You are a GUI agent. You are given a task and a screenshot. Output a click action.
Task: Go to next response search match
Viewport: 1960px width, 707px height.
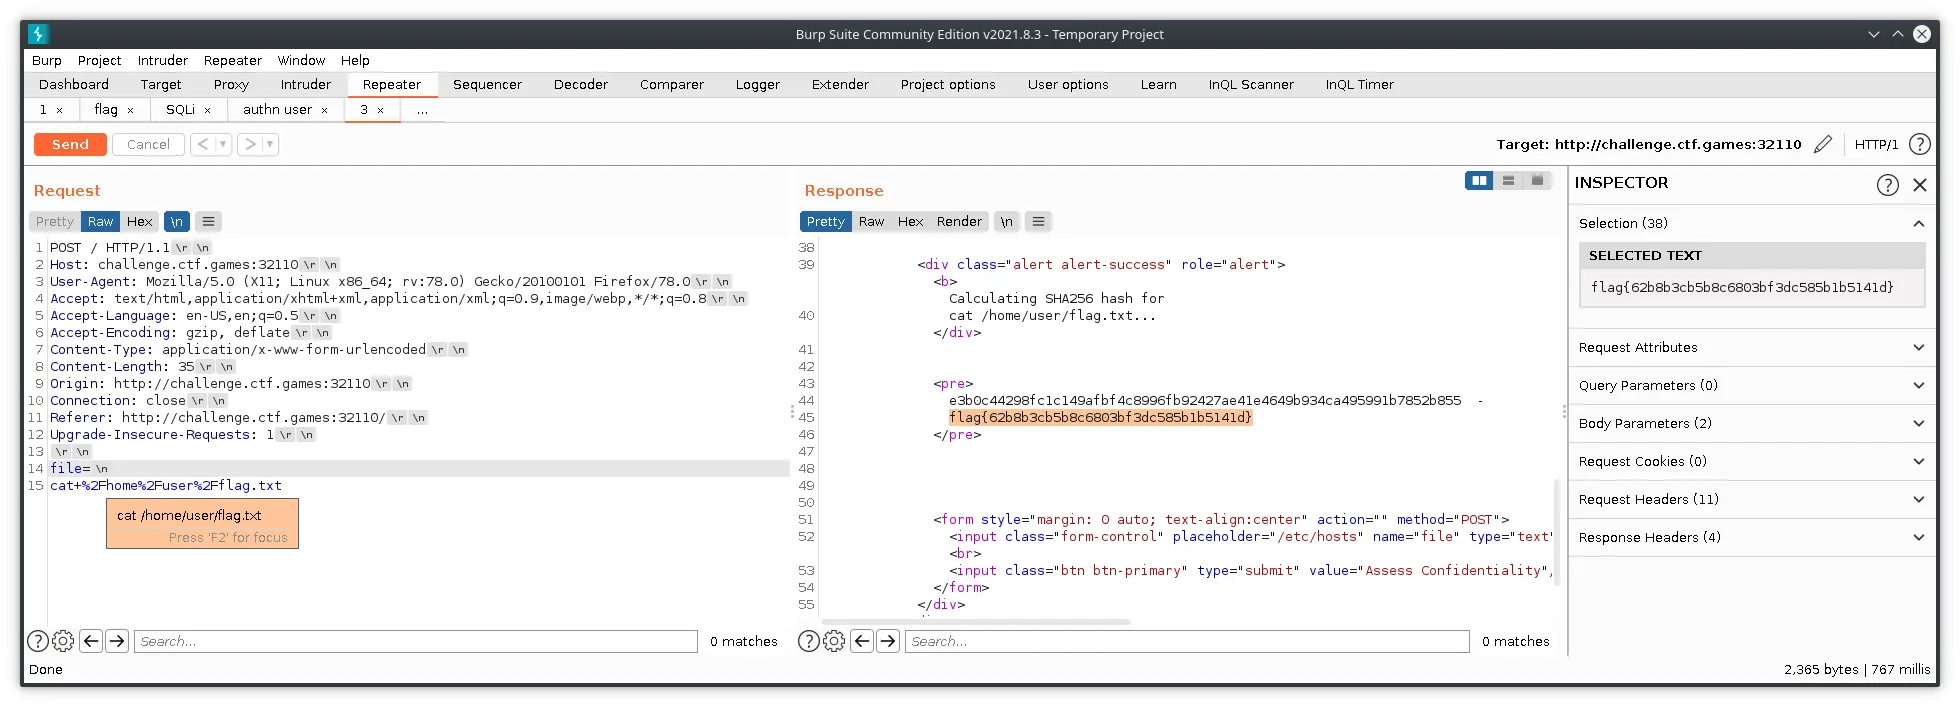pos(888,641)
